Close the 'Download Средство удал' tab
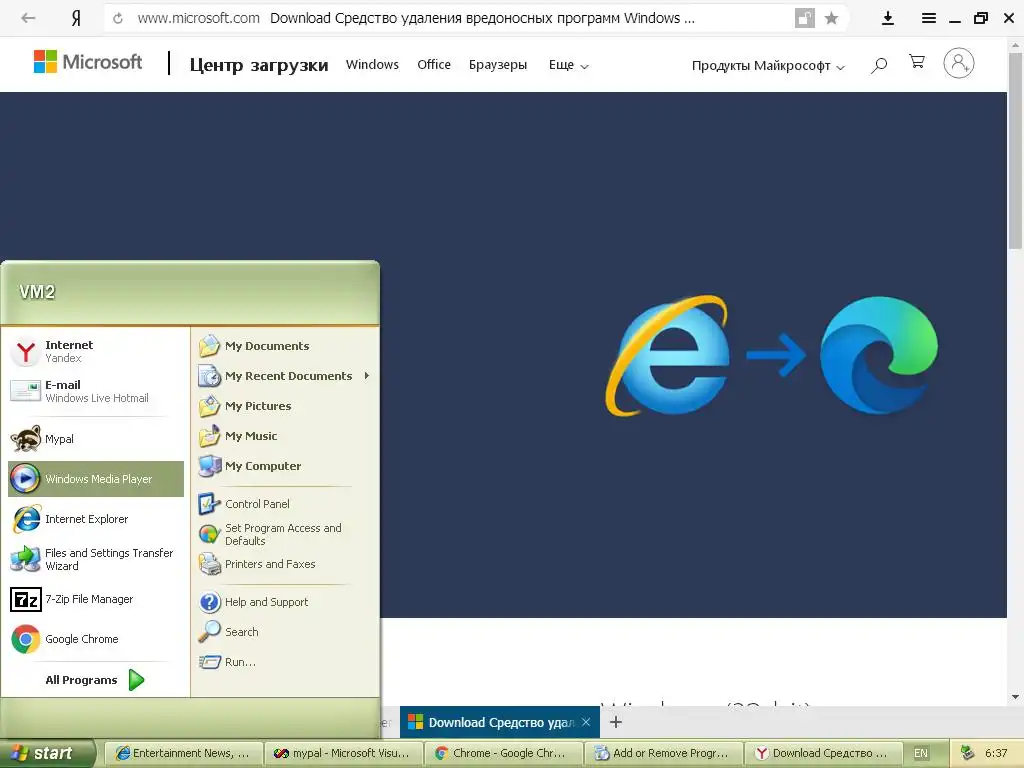Screen dimensions: 1024x768 (x=586, y=722)
